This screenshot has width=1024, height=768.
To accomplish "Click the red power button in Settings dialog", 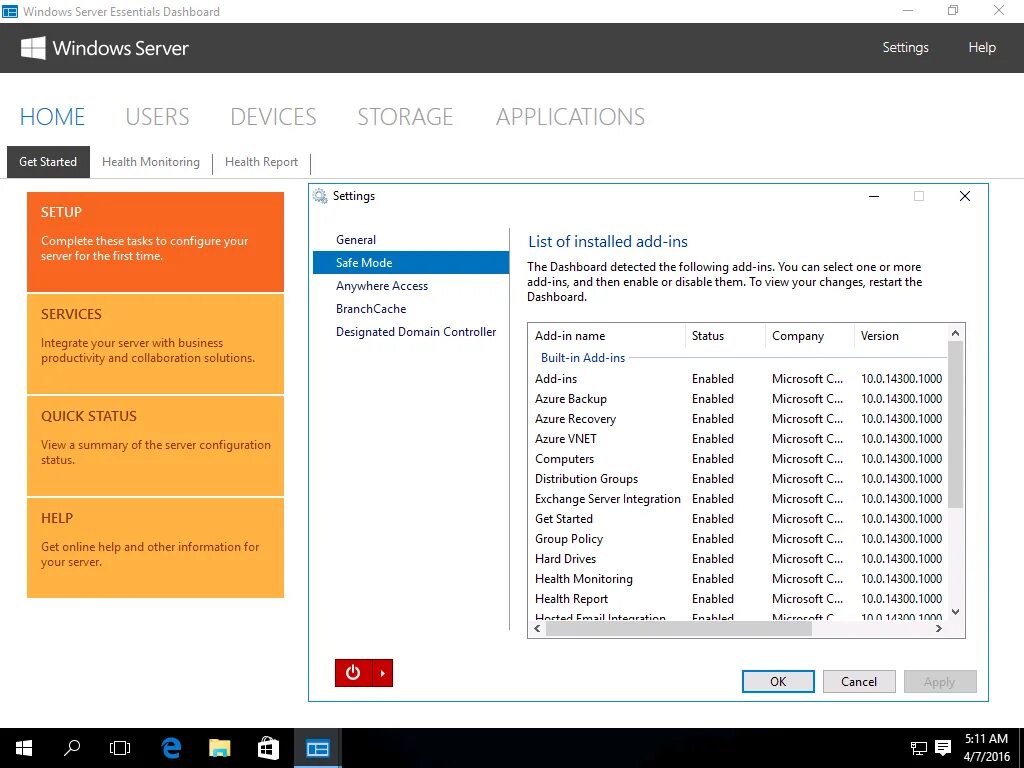I will pyautogui.click(x=353, y=673).
